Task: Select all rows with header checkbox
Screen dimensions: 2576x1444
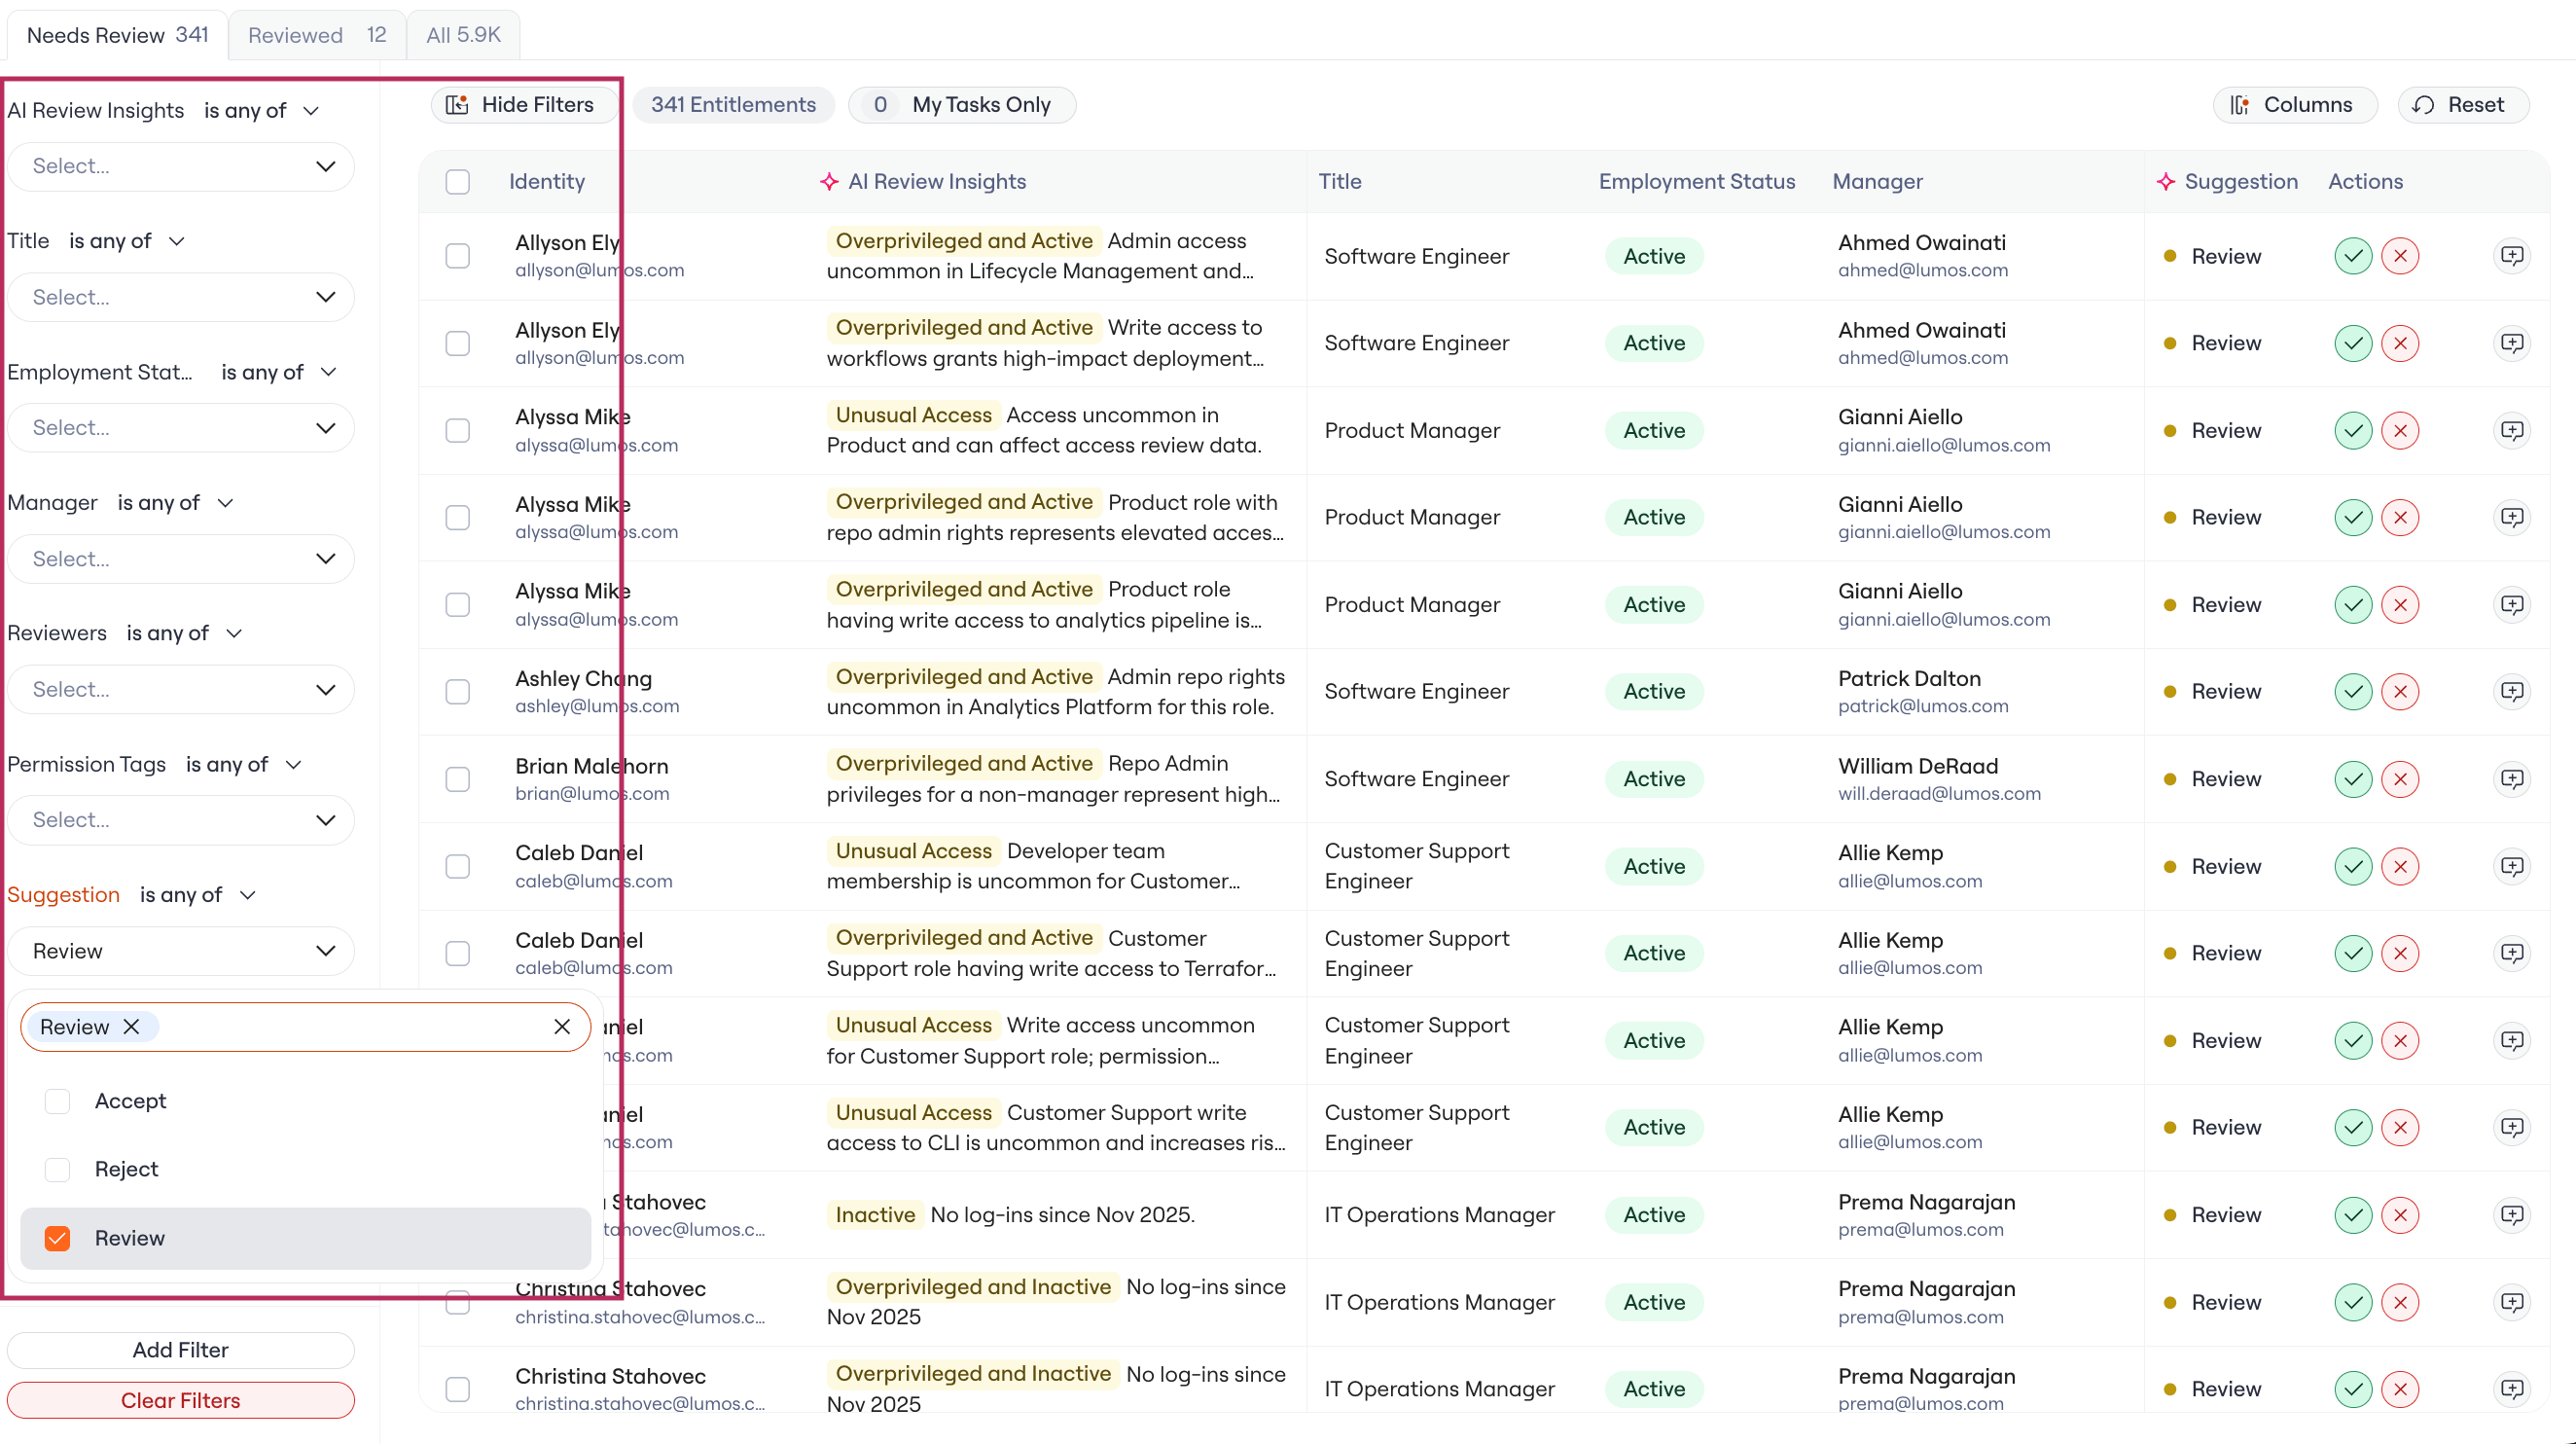Action: 457,181
